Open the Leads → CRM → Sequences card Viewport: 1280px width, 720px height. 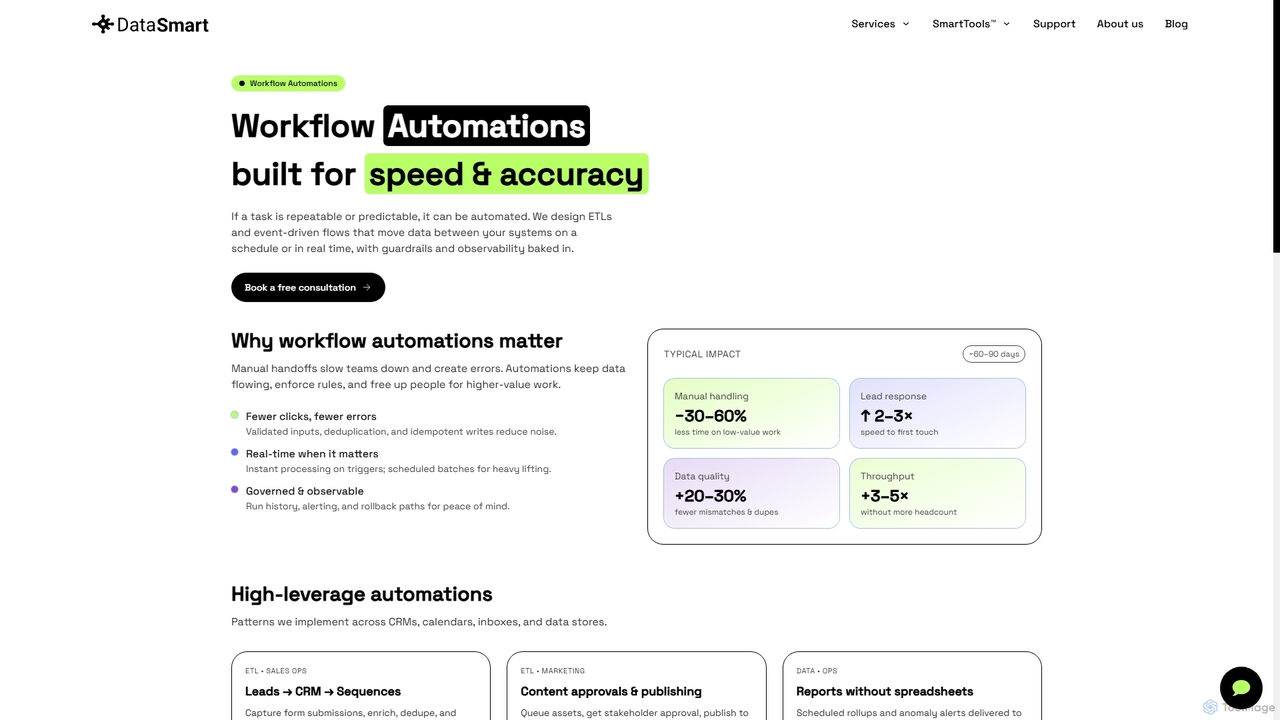(x=361, y=686)
